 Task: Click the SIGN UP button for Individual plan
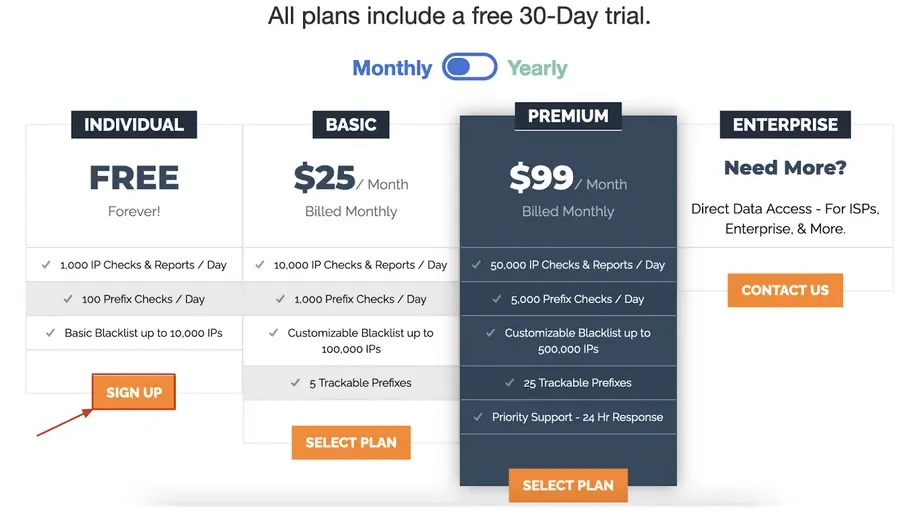pyautogui.click(x=134, y=392)
